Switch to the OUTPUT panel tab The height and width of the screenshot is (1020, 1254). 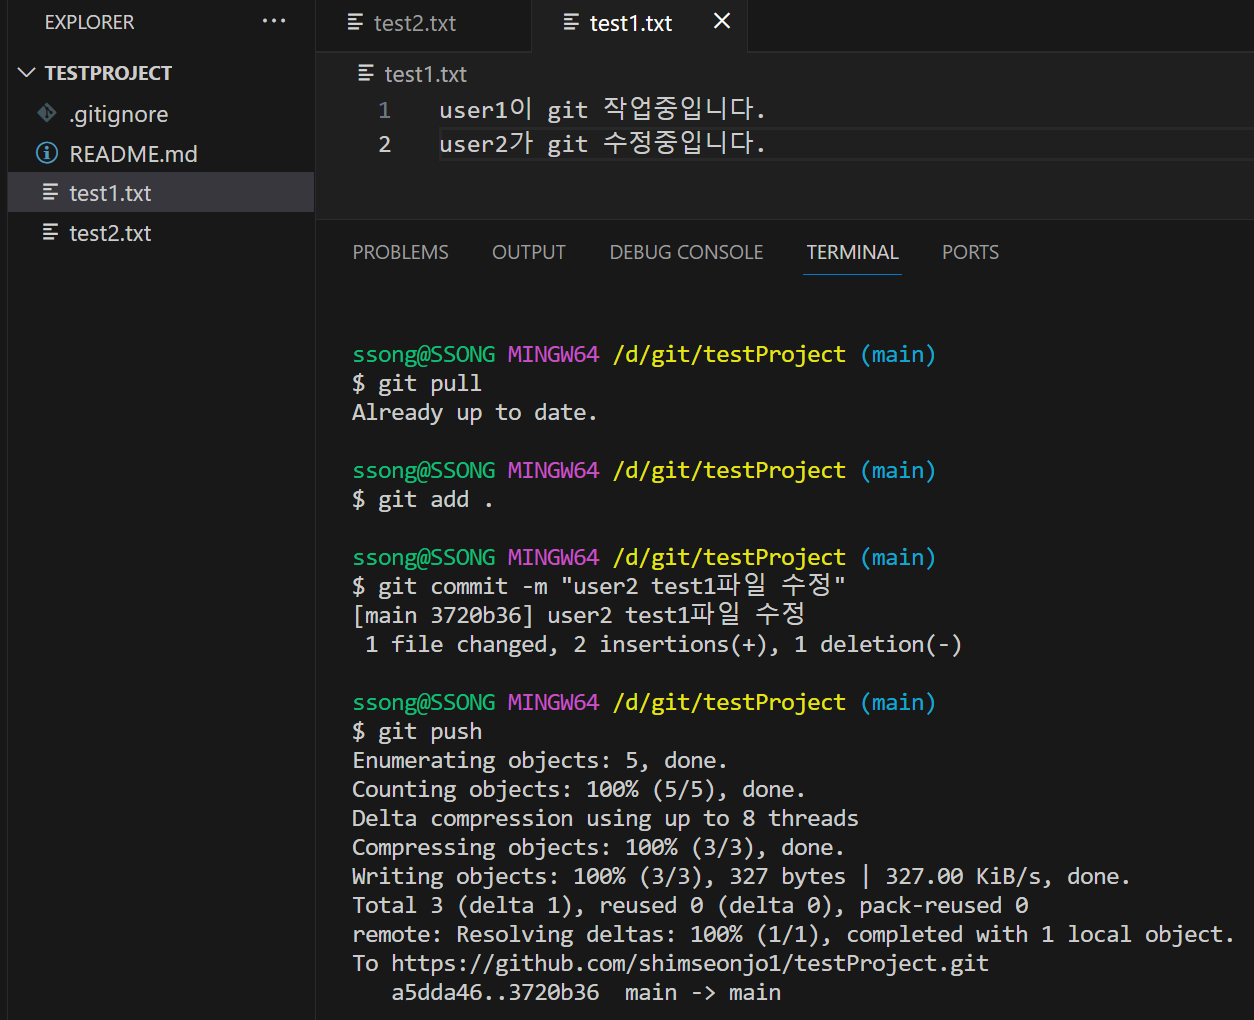point(528,252)
